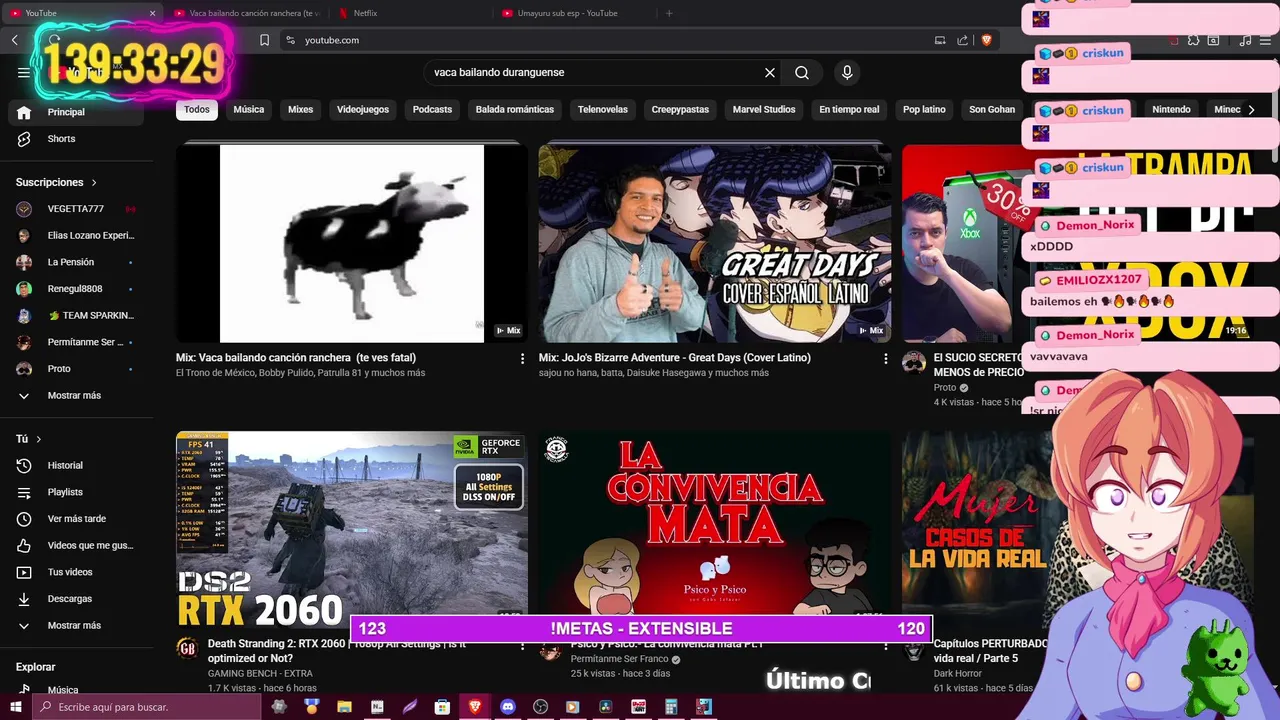Screen dimensions: 1280x720
Task: Select the Son Gohan filter chip
Action: (992, 110)
